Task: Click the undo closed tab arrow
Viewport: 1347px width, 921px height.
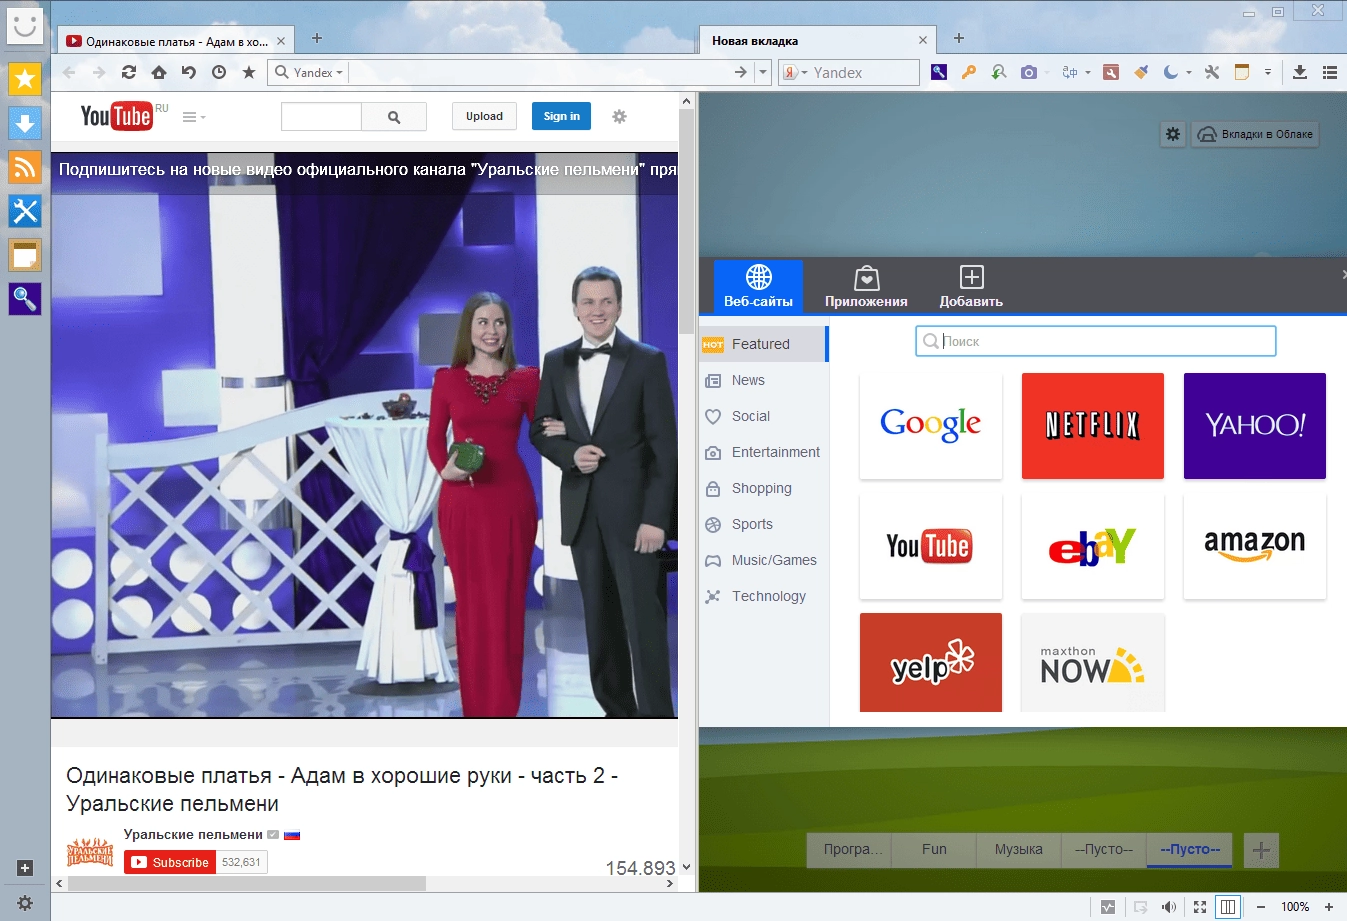Action: [x=189, y=72]
